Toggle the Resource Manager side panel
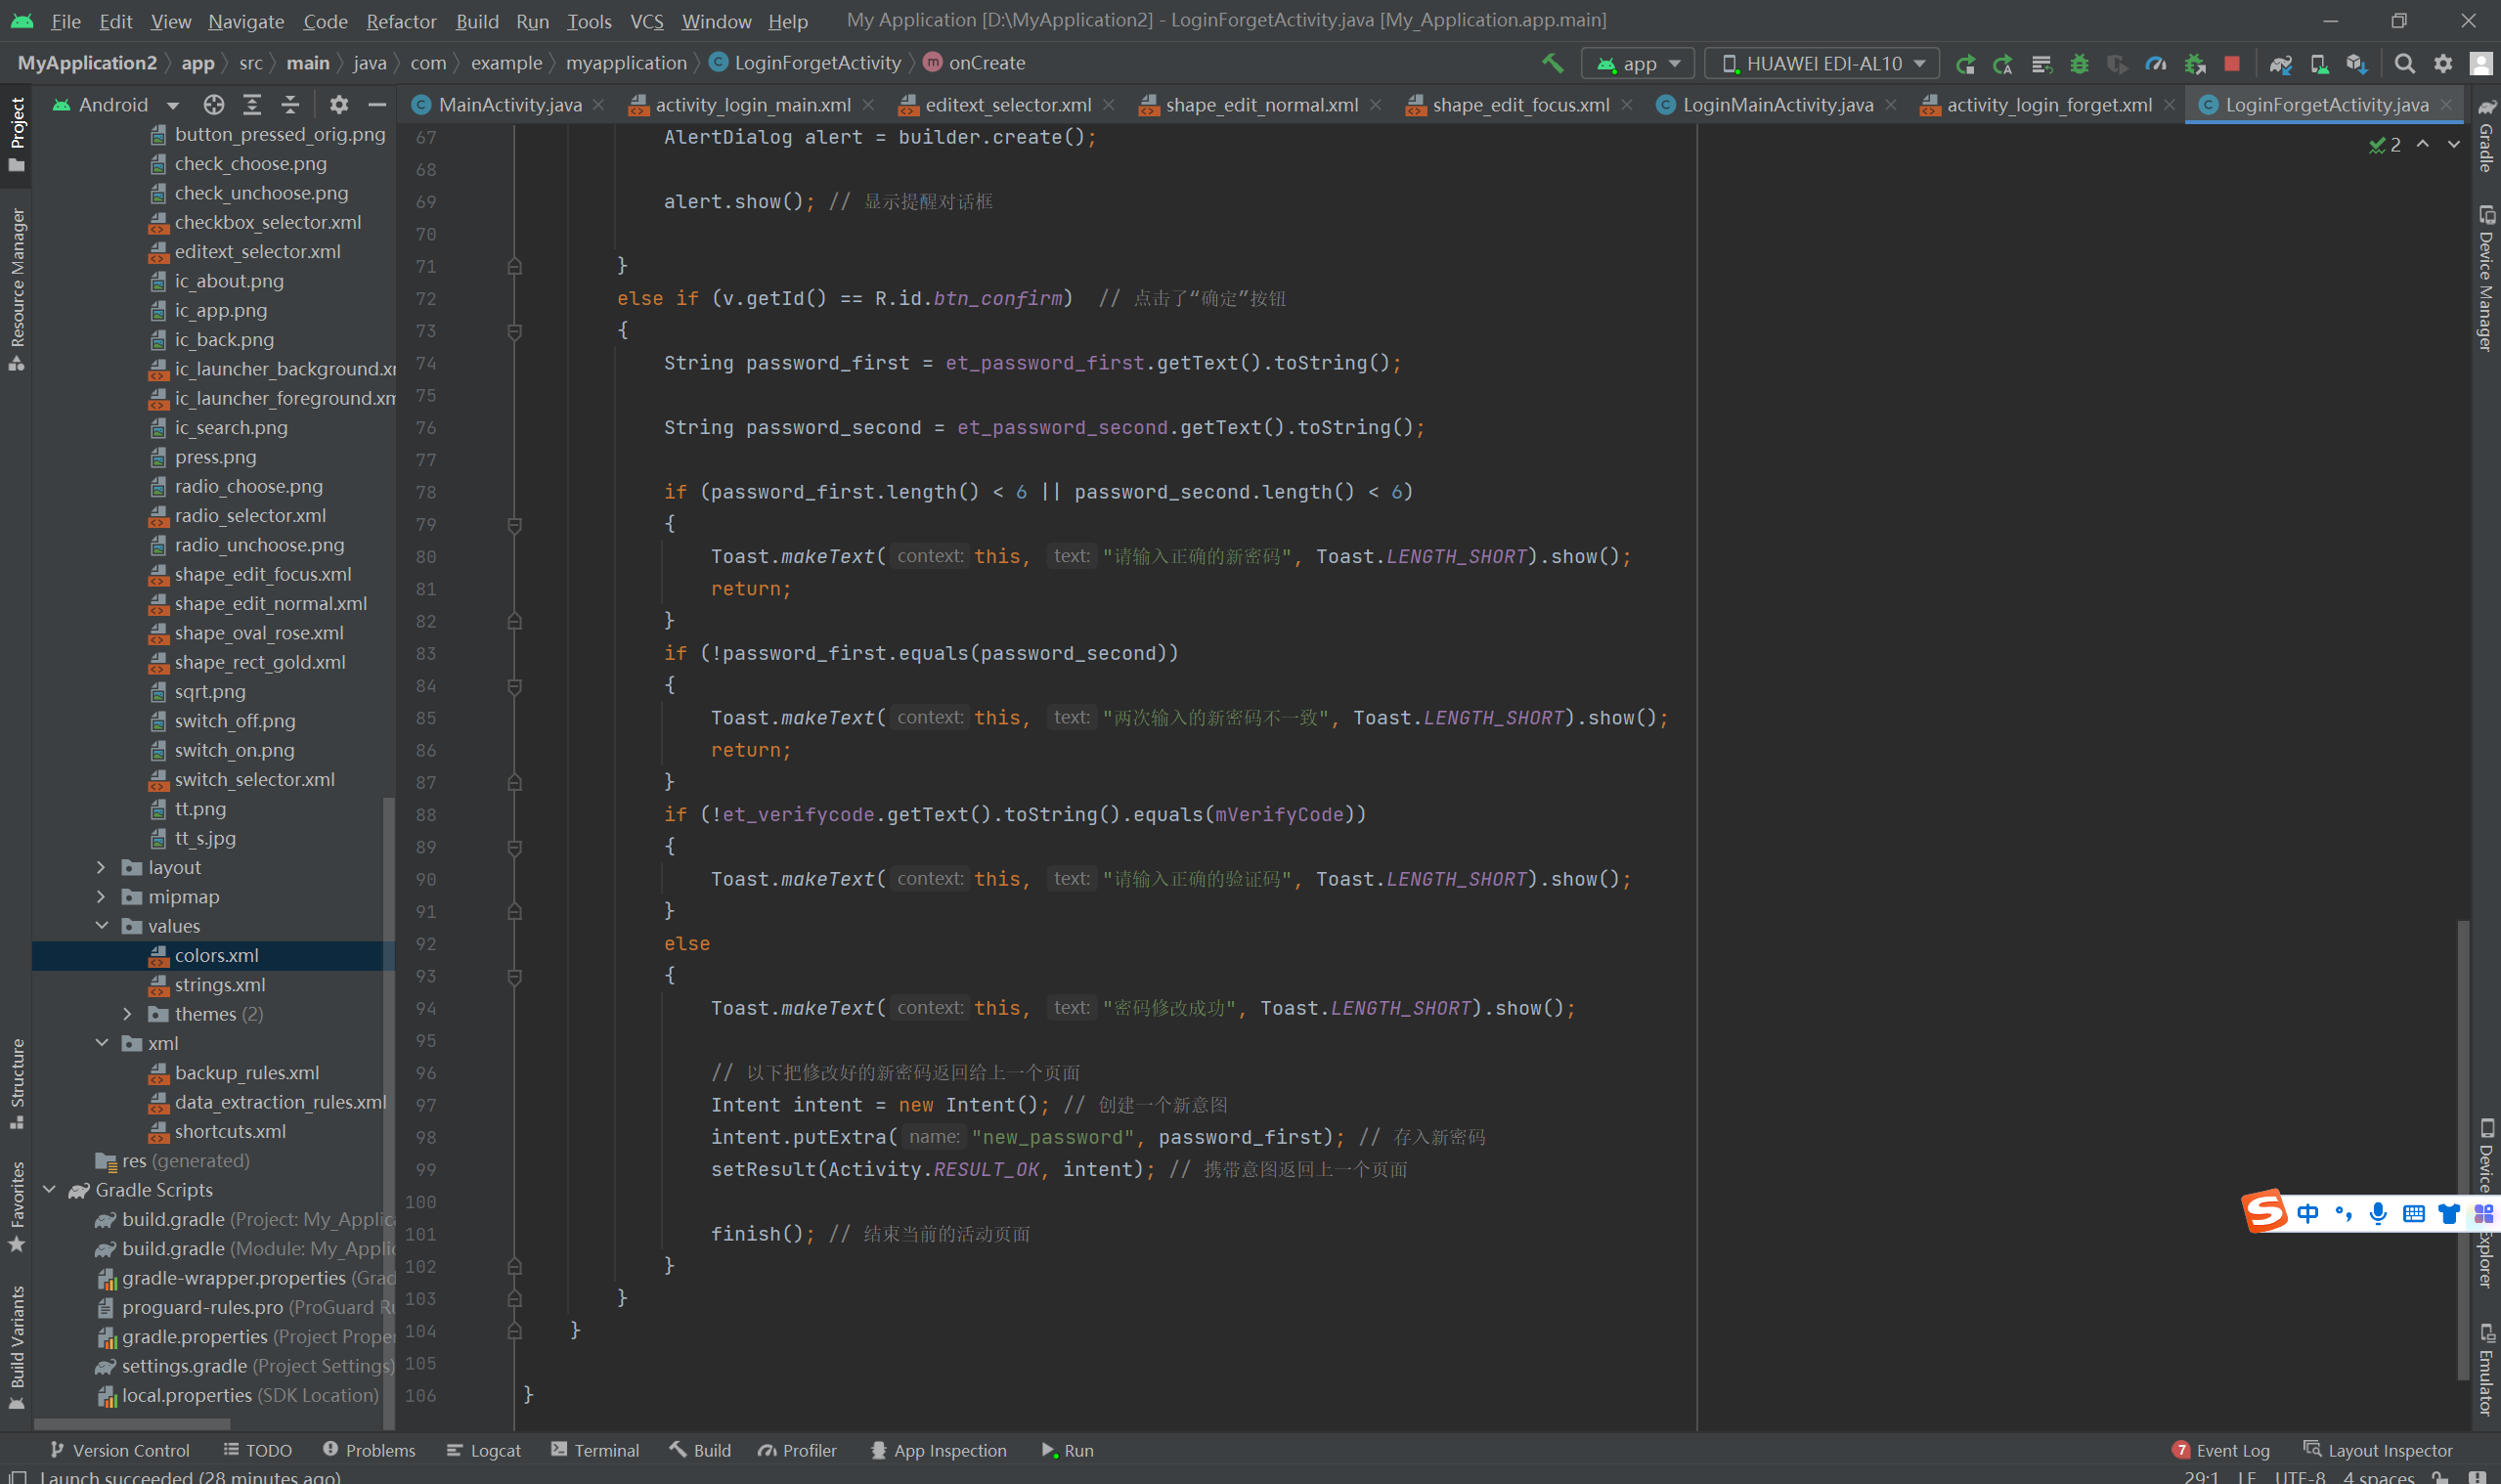2501x1484 pixels. click(17, 288)
